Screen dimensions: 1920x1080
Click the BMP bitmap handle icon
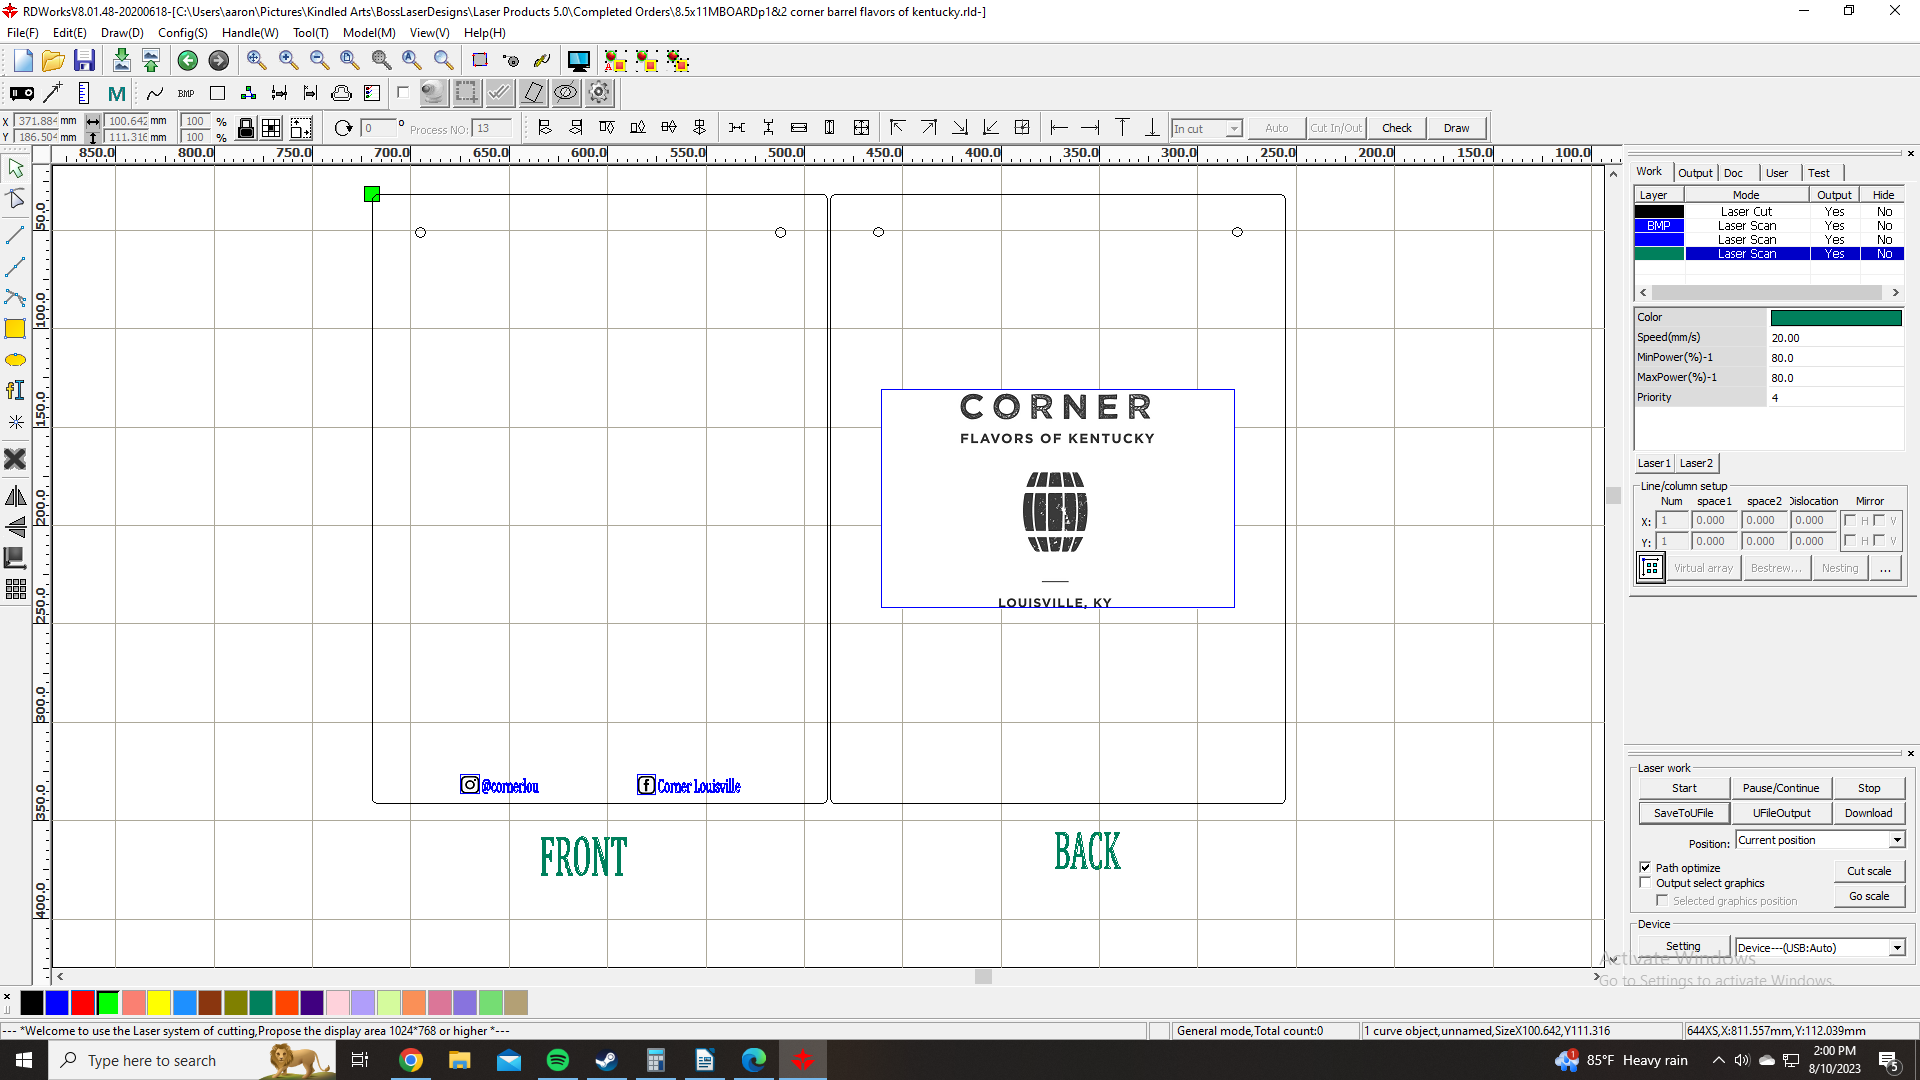point(186,94)
